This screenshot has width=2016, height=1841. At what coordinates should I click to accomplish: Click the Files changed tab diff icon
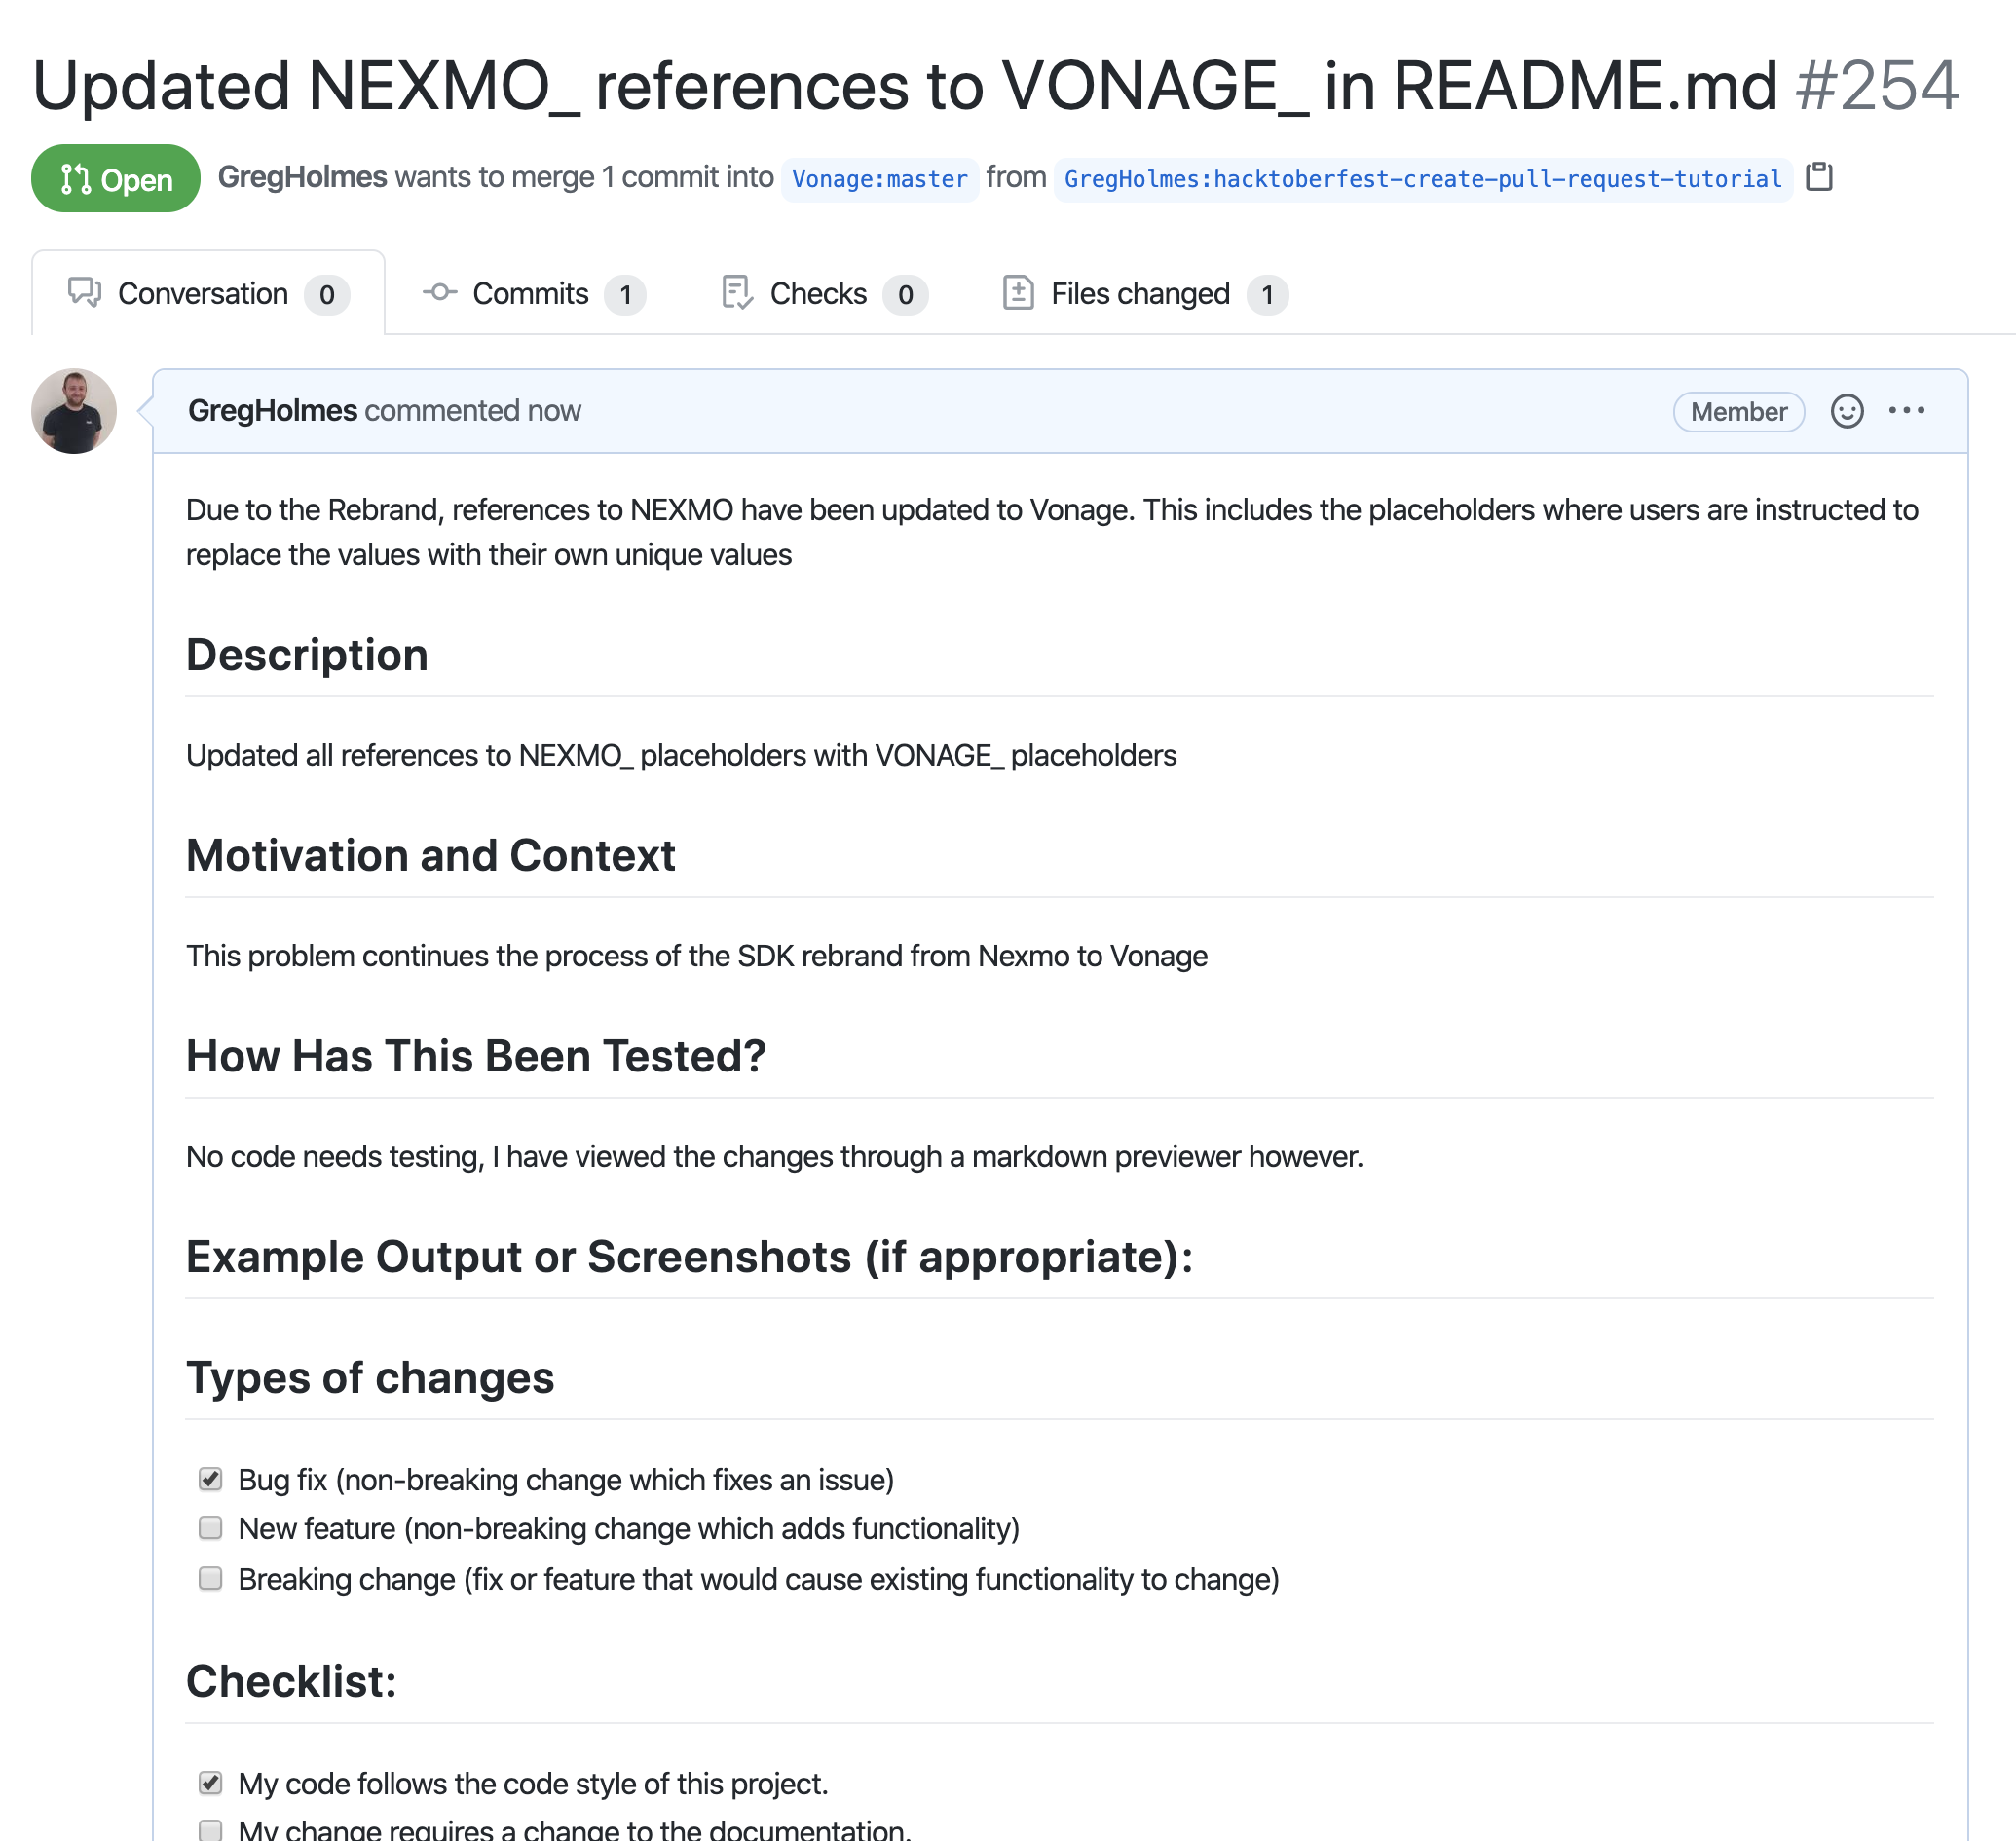1018,293
